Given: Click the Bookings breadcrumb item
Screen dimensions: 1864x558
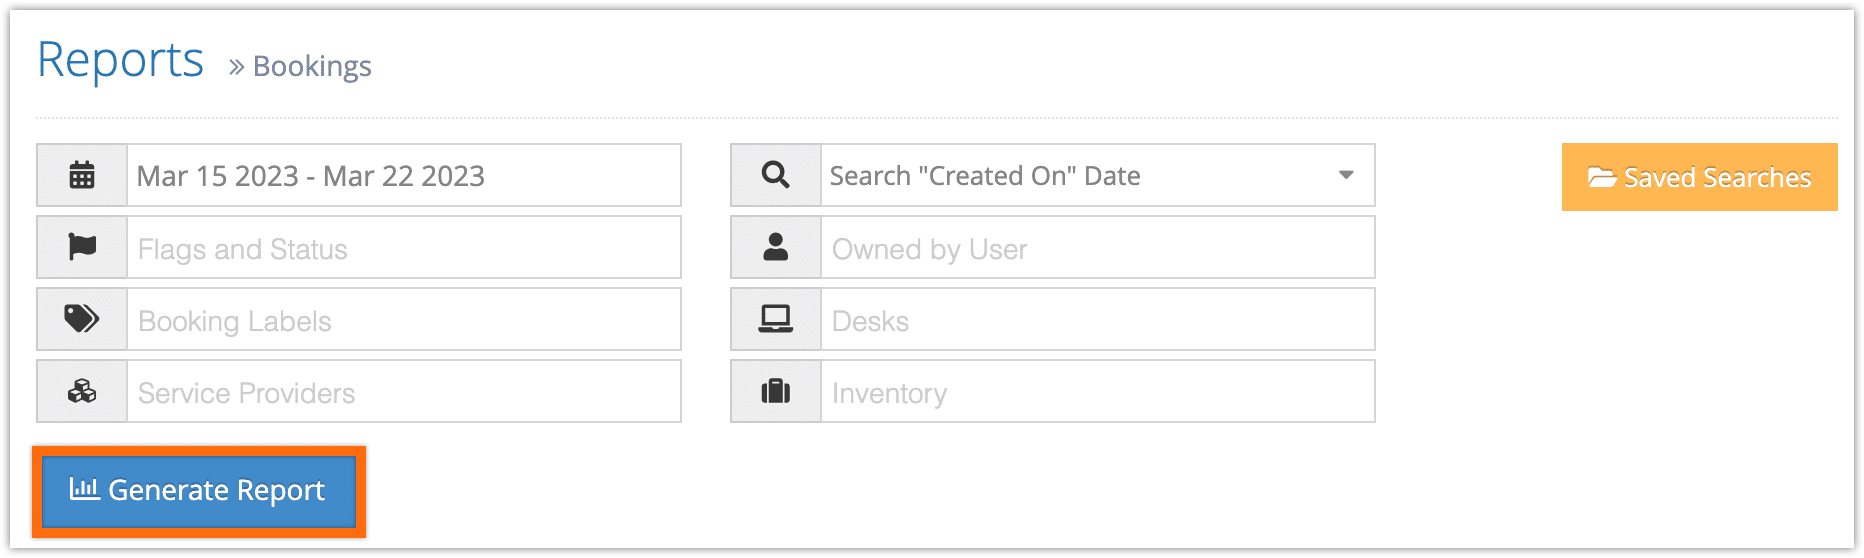Looking at the screenshot, I should pyautogui.click(x=312, y=66).
